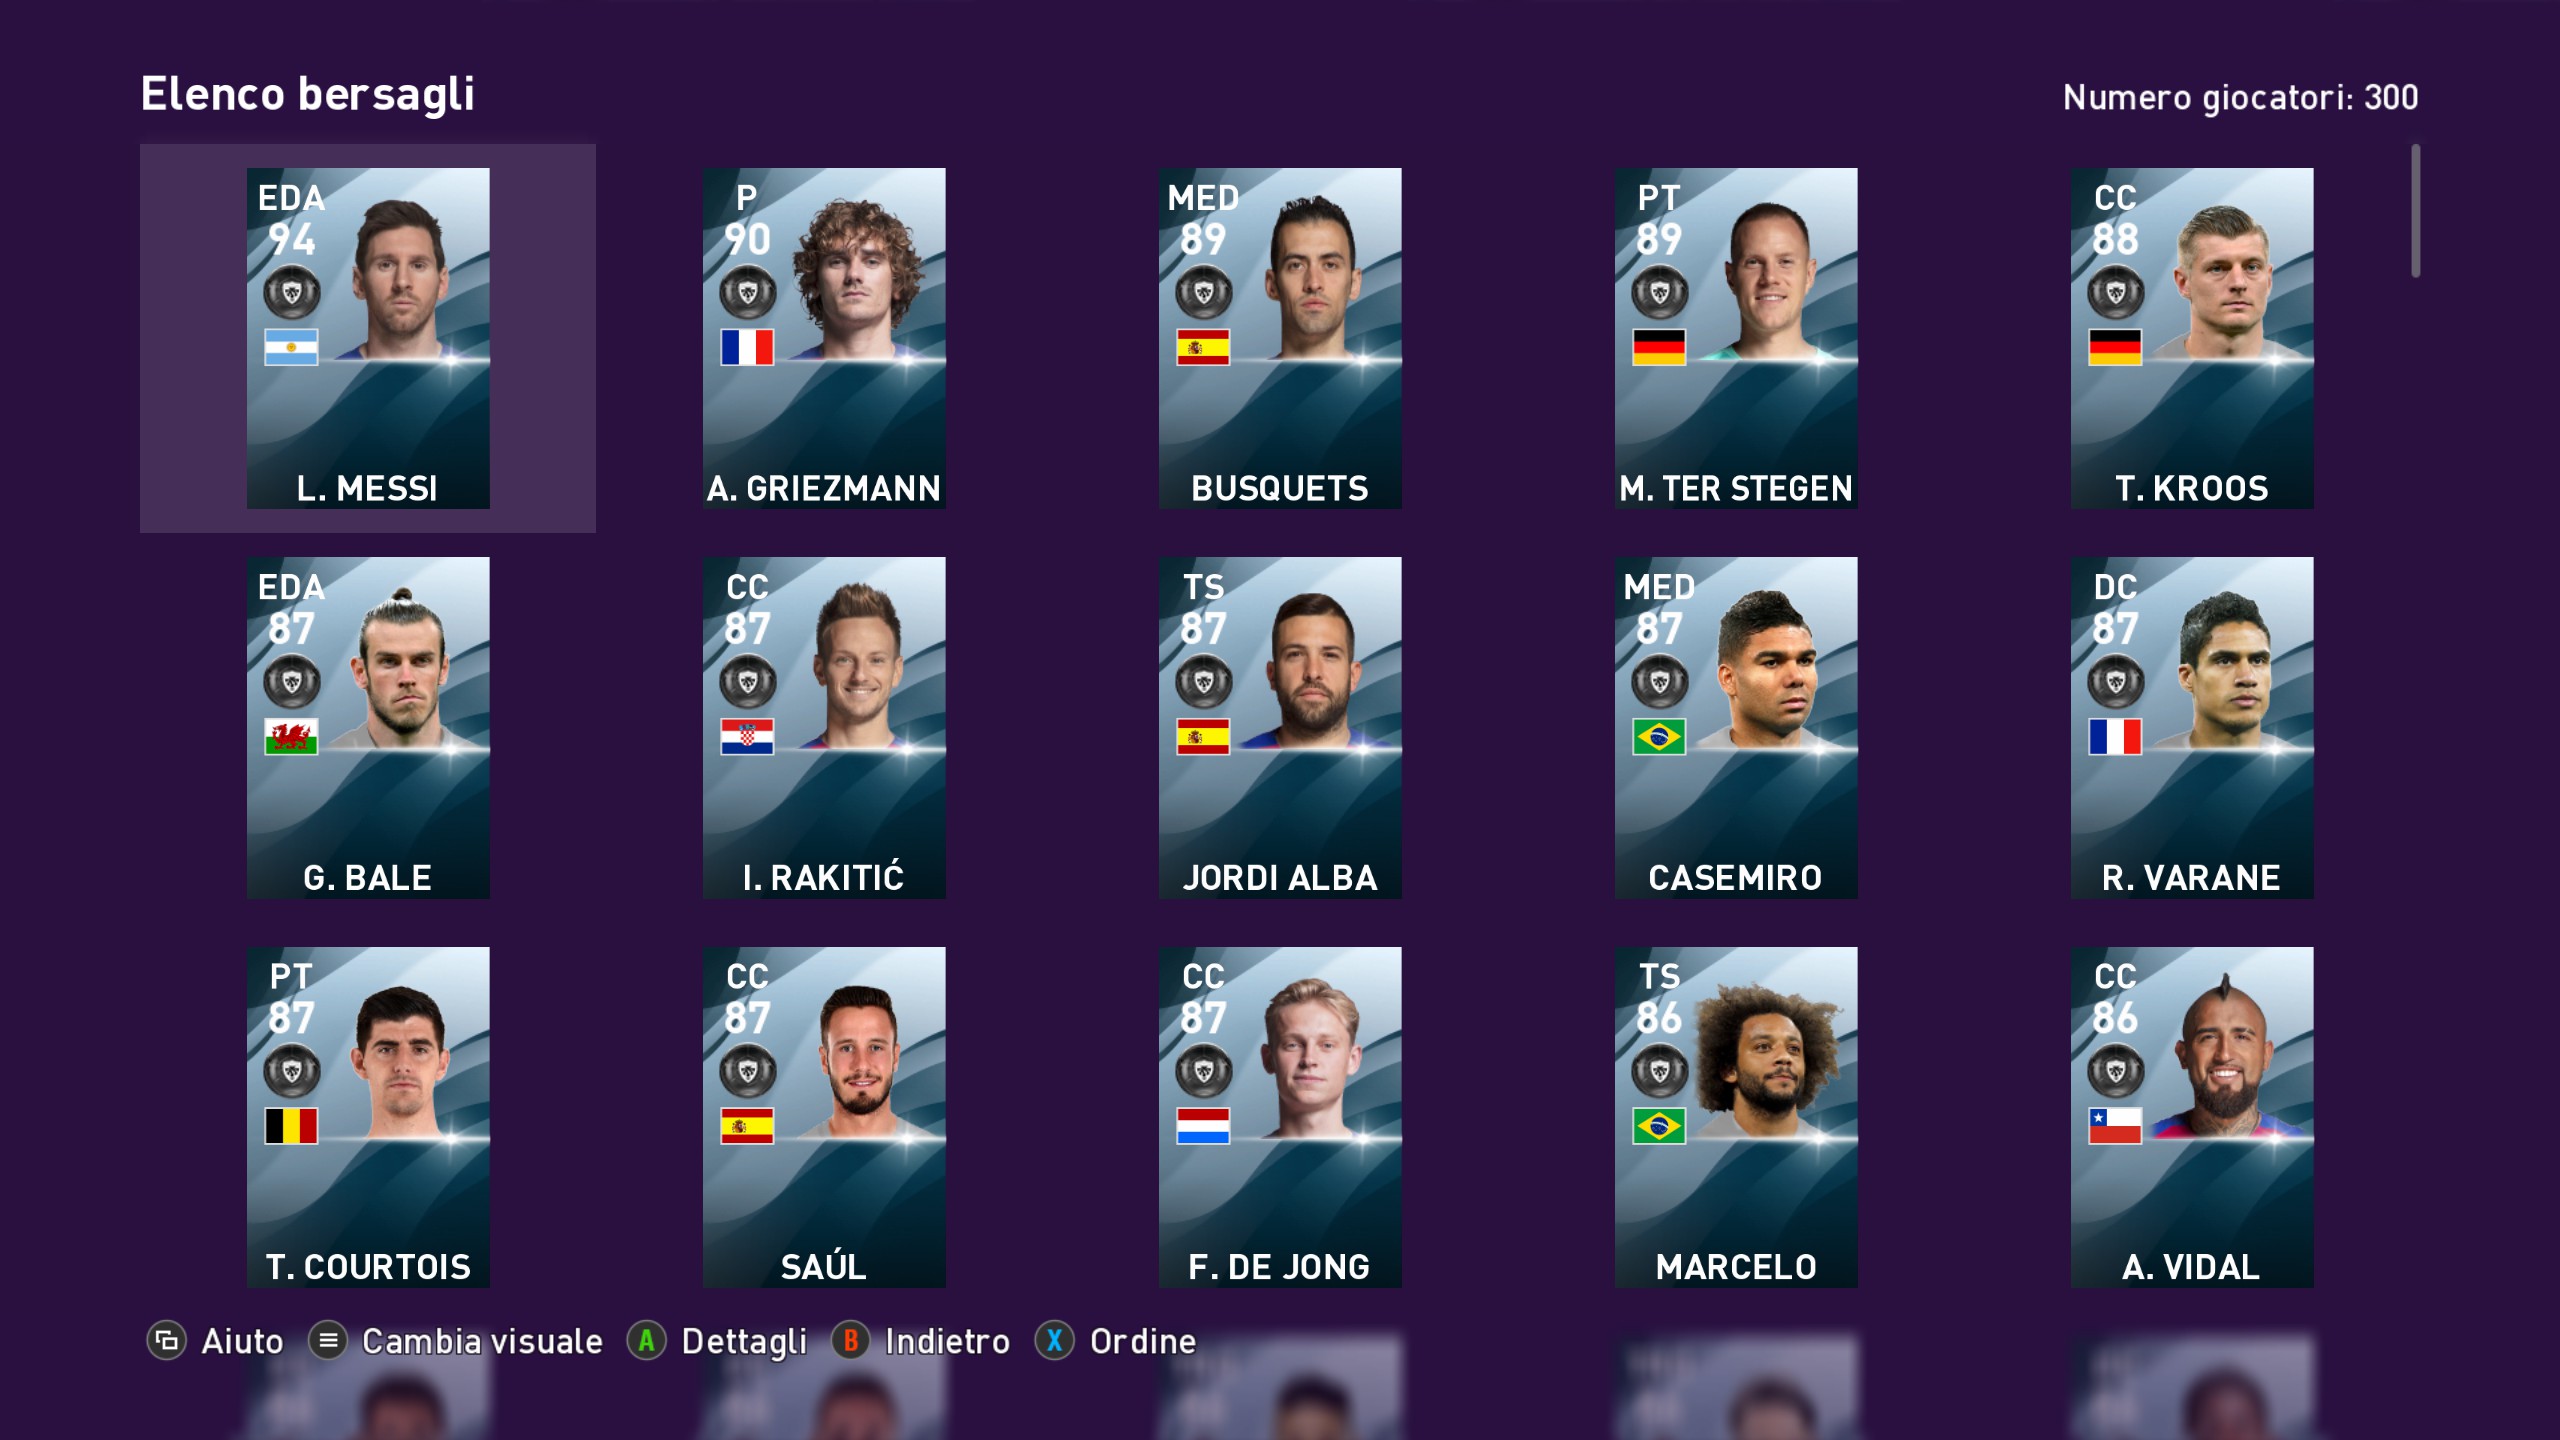Select the M. Ter Stegen card
Viewport: 2560px width, 1440px height.
pyautogui.click(x=1736, y=338)
